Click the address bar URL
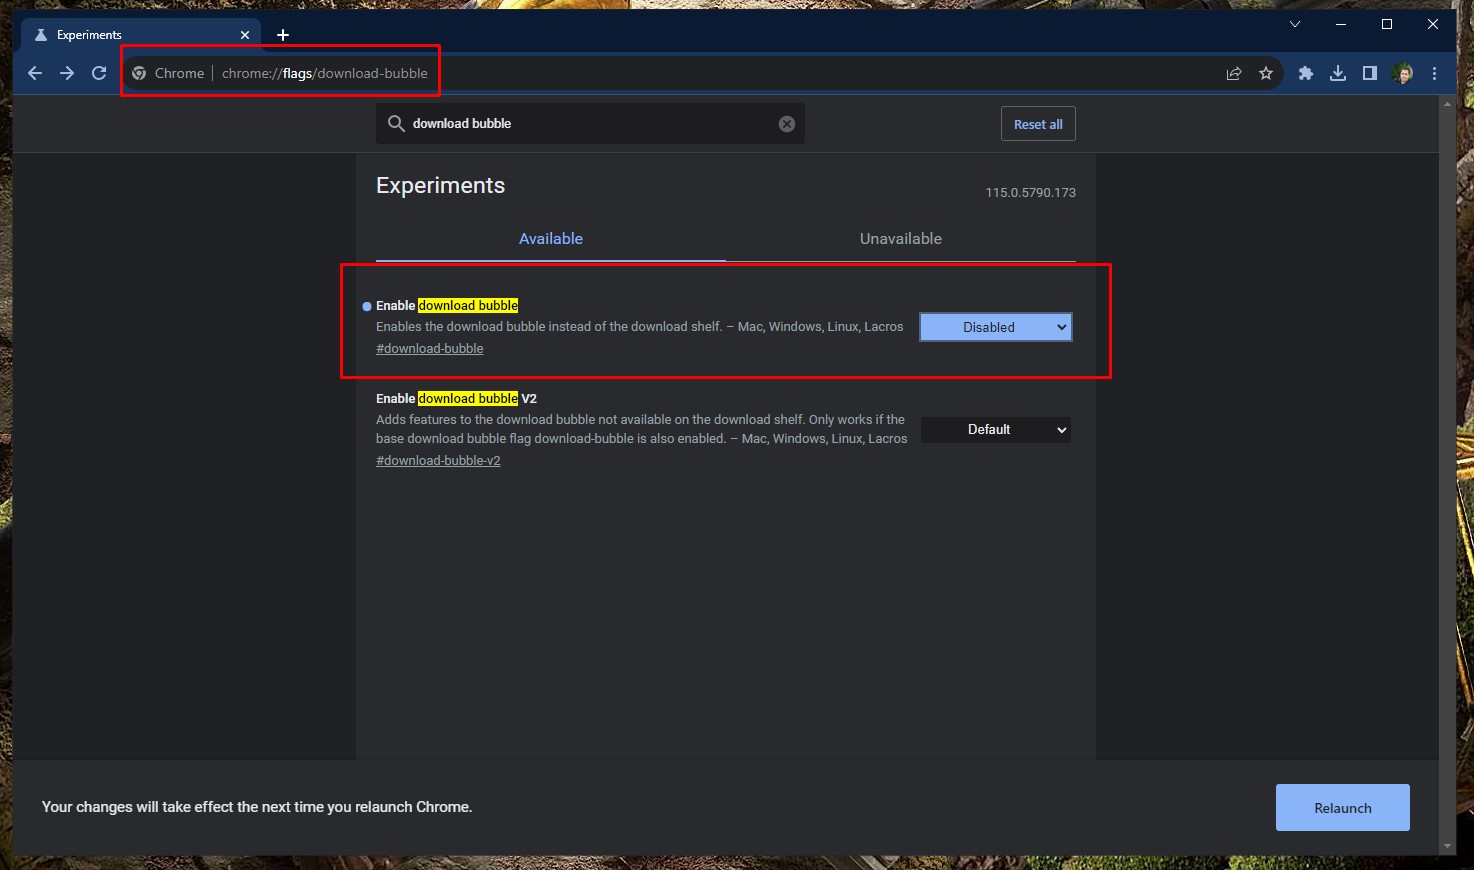The image size is (1474, 870). pyautogui.click(x=325, y=73)
